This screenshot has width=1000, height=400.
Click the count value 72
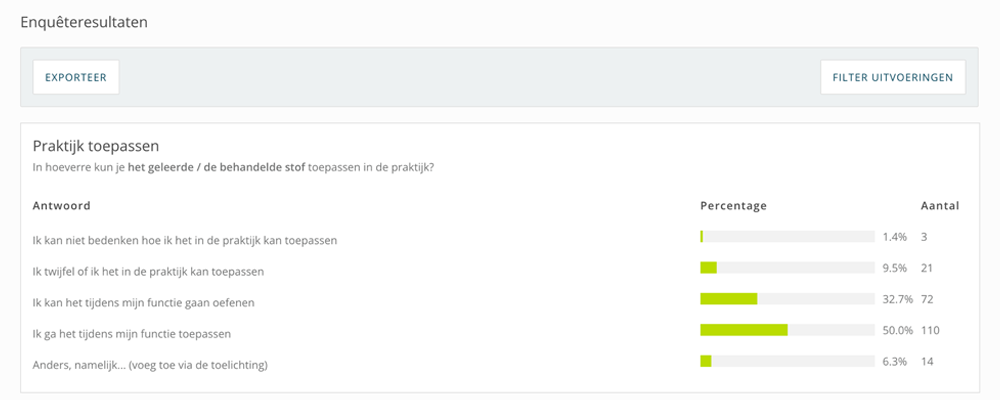[x=927, y=299]
